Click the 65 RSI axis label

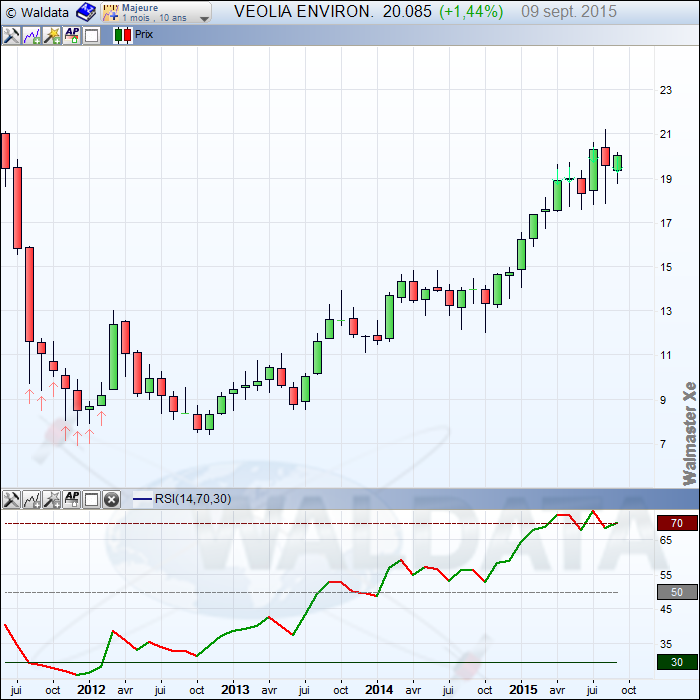coord(666,541)
